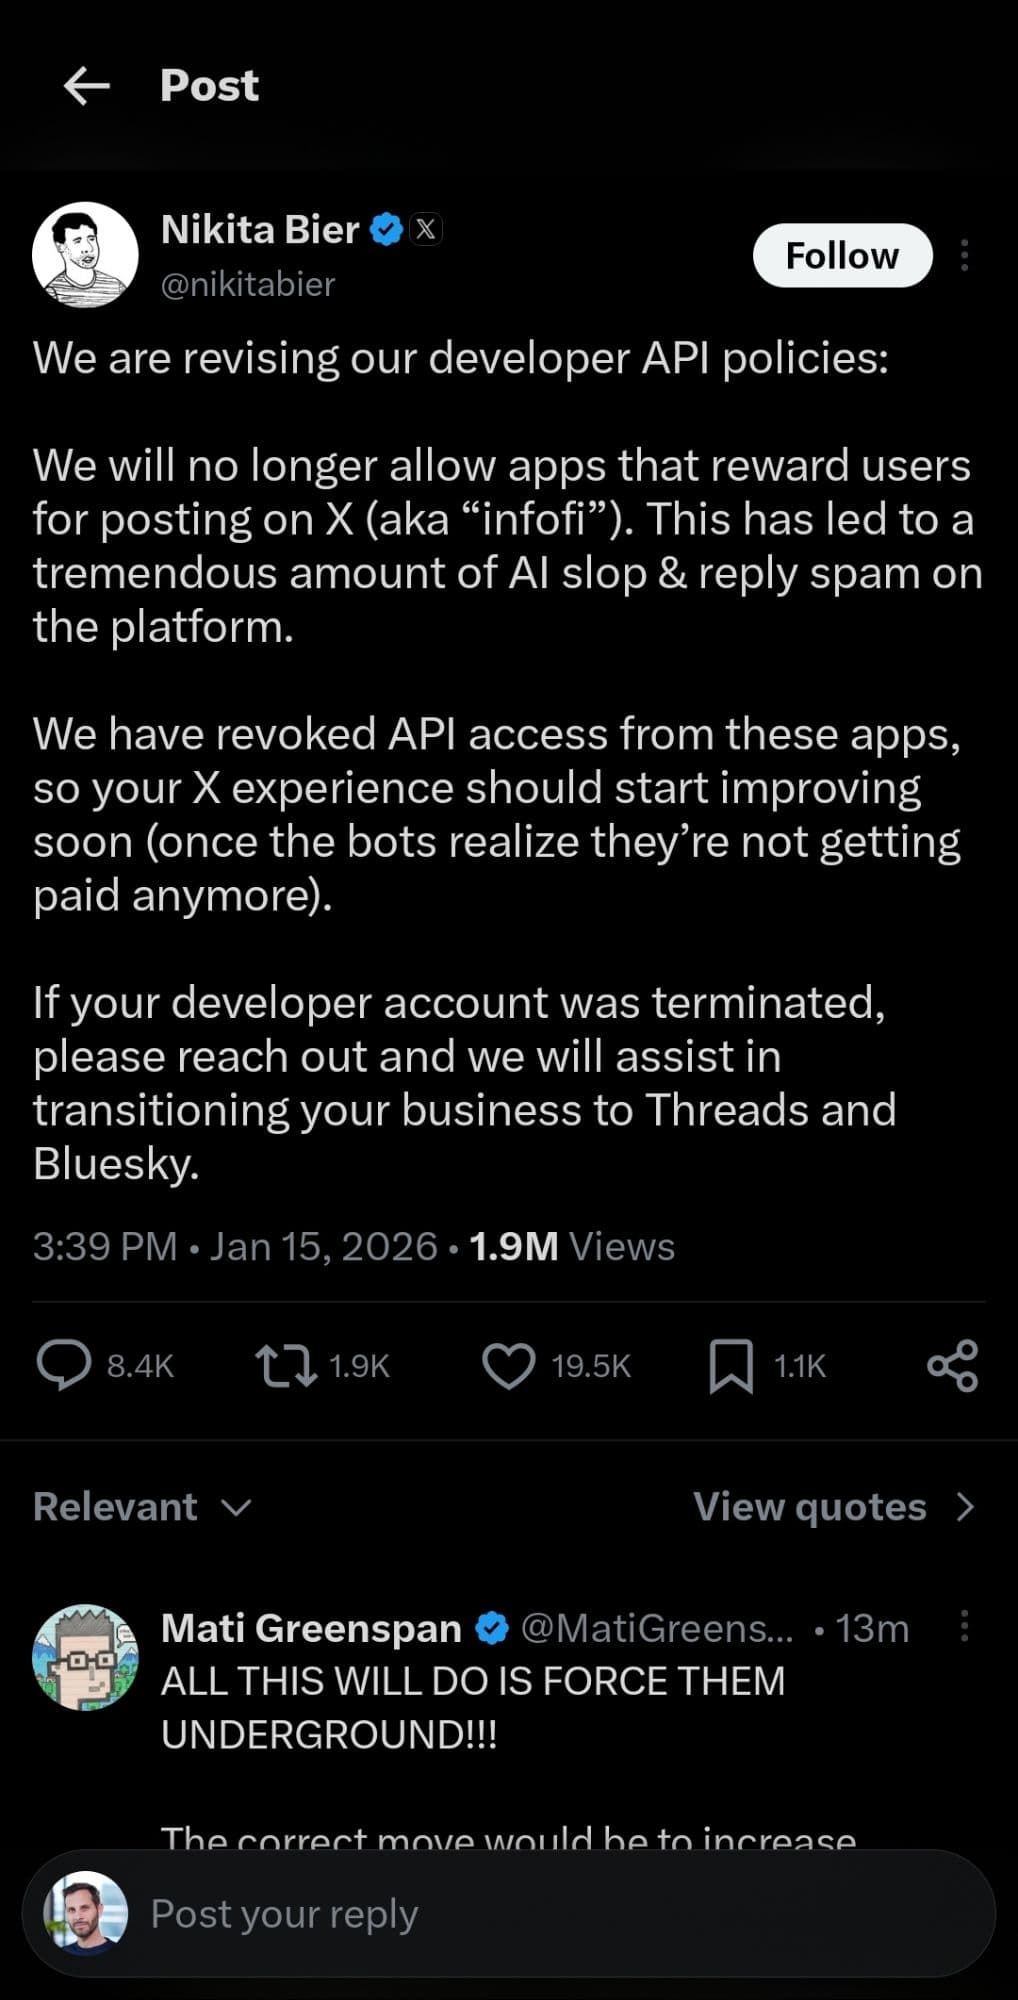Tap the X affiliation badge

(426, 230)
